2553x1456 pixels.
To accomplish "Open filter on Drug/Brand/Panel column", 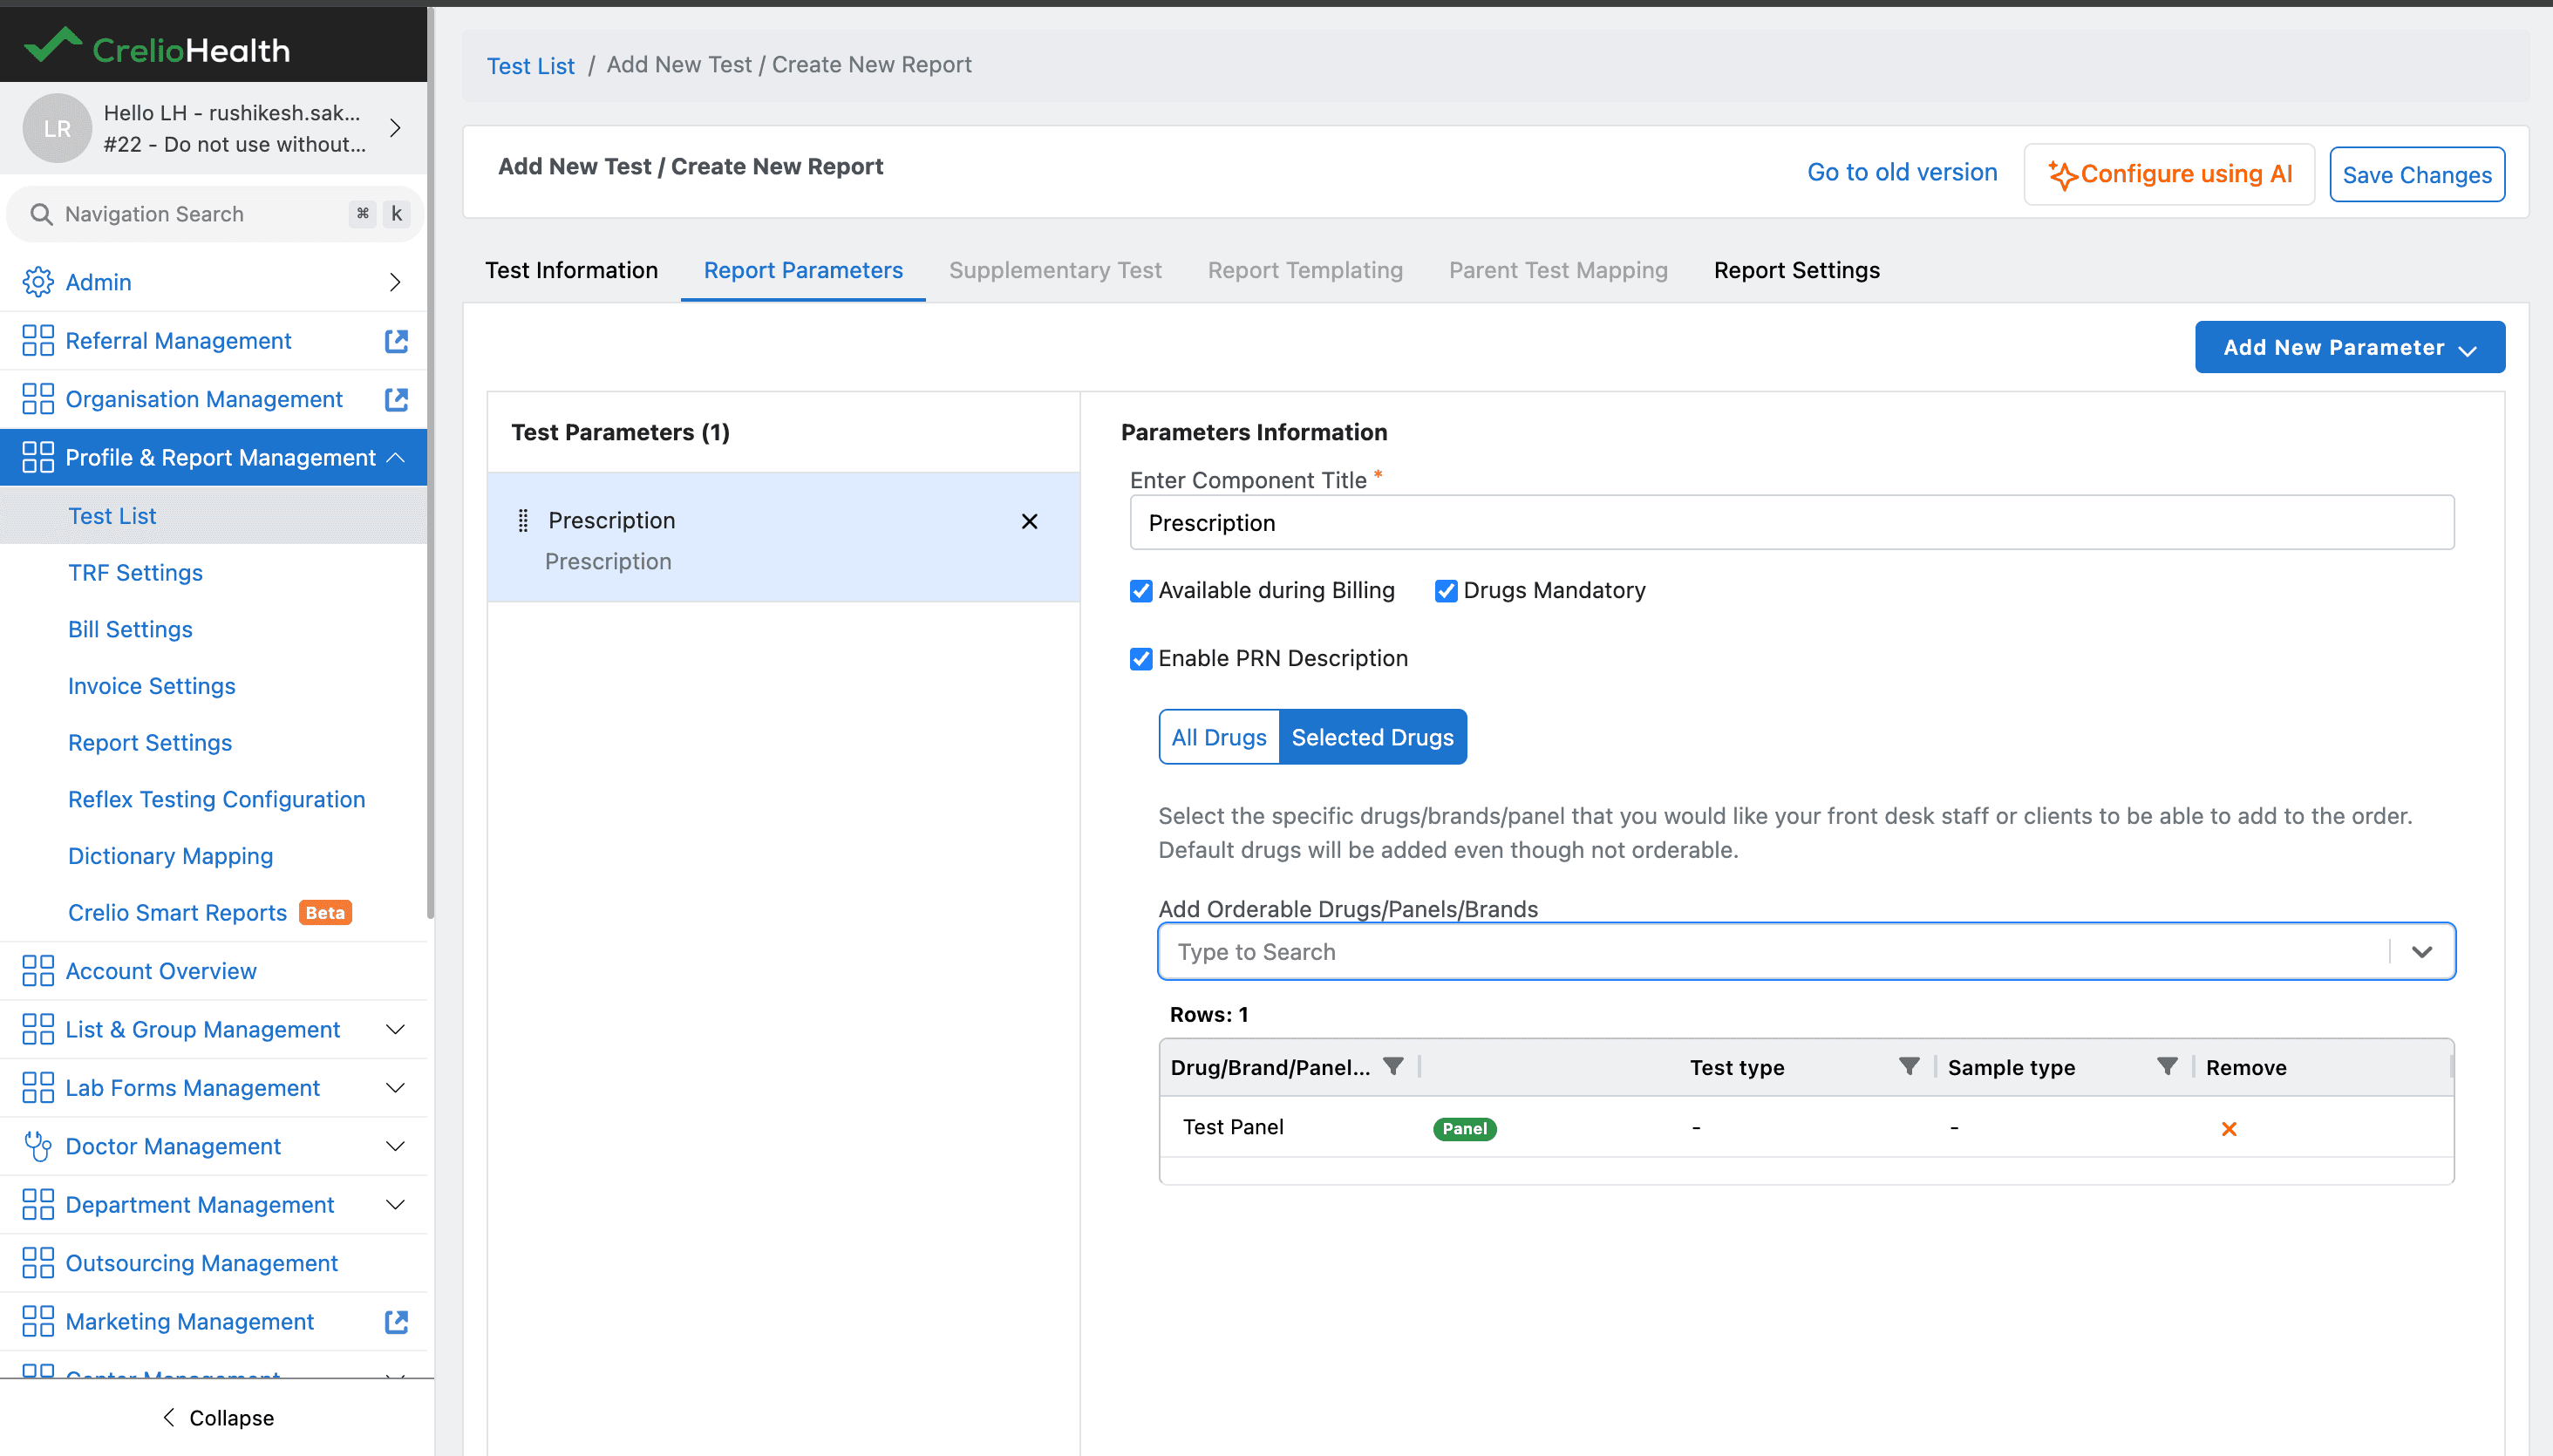I will [1393, 1067].
